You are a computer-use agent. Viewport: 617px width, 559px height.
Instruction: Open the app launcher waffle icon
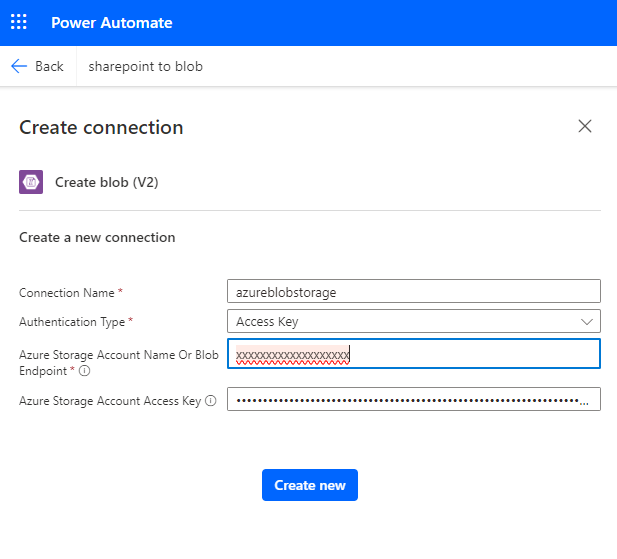click(x=18, y=22)
